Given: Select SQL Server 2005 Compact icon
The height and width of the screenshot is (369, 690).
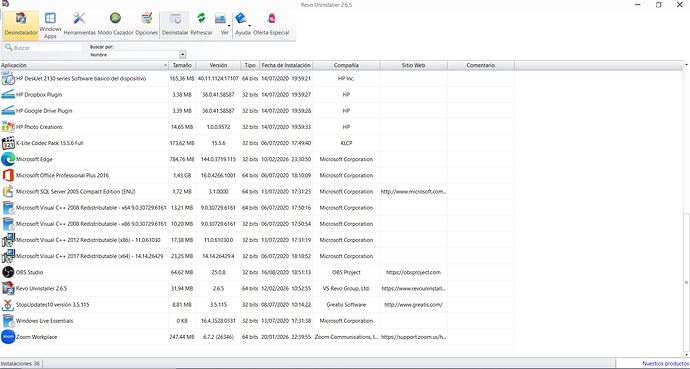Looking at the screenshot, I should (8, 192).
